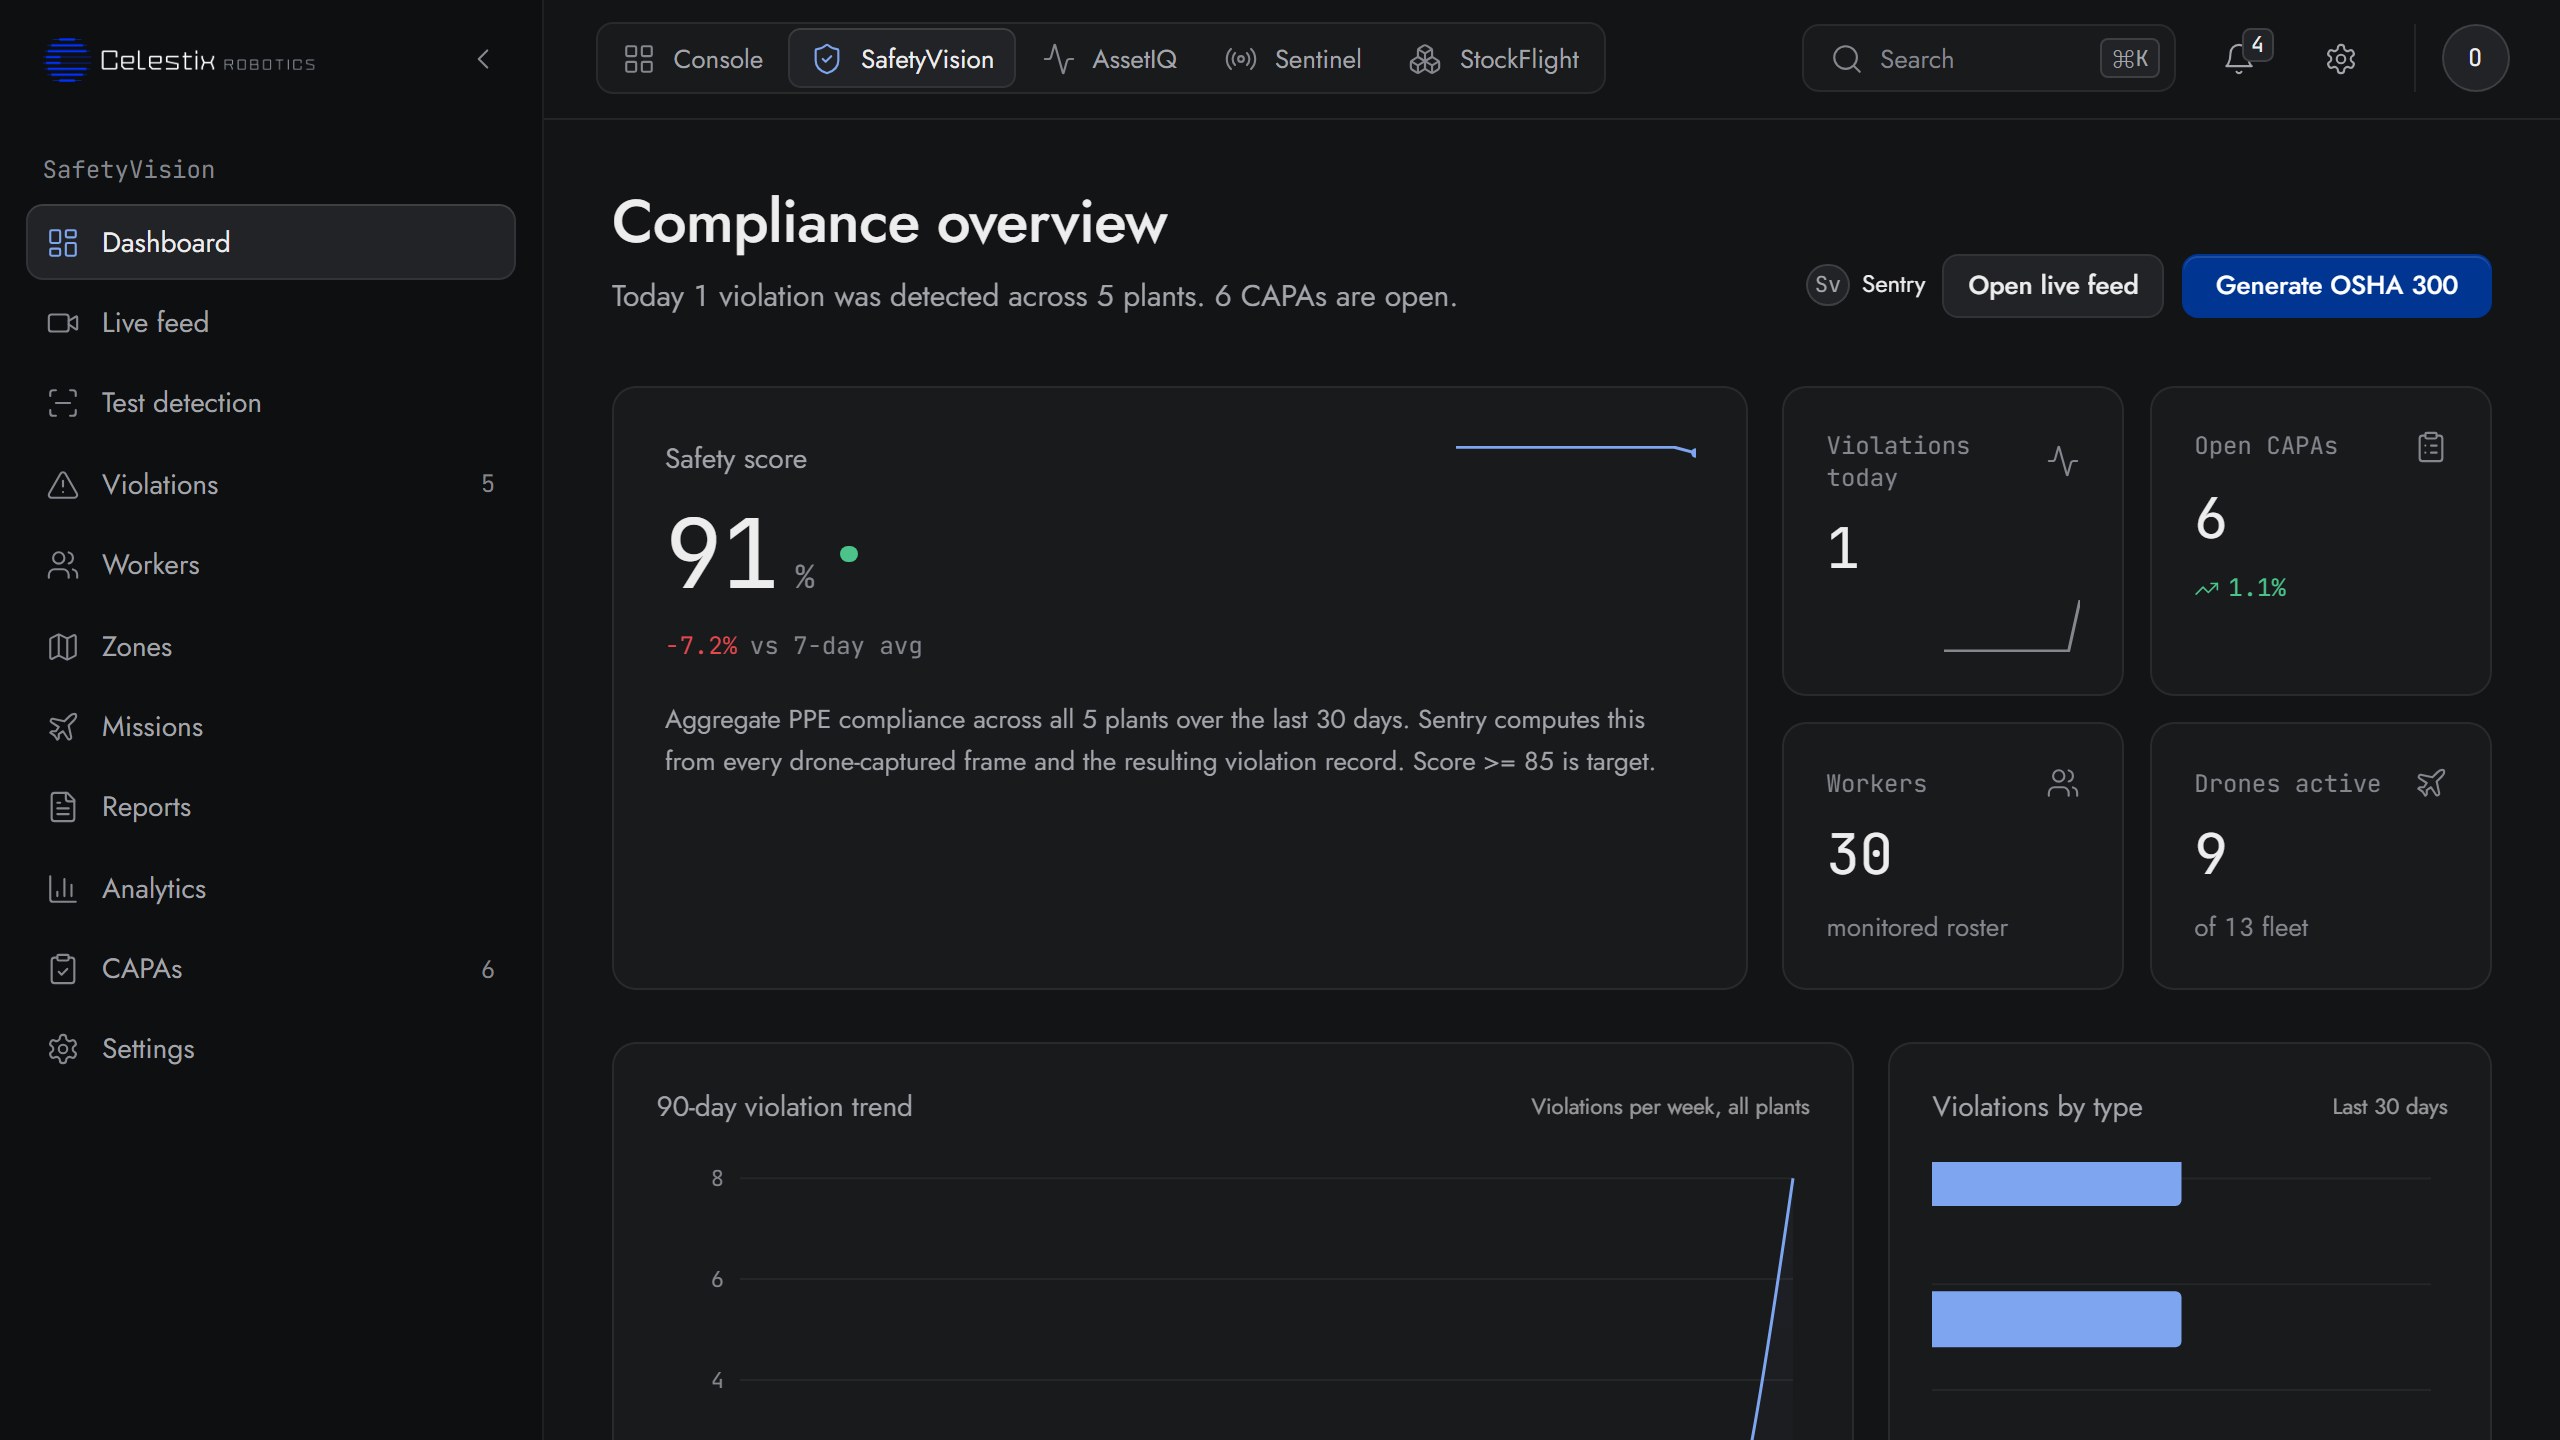Click the Reports document icon

tap(63, 807)
